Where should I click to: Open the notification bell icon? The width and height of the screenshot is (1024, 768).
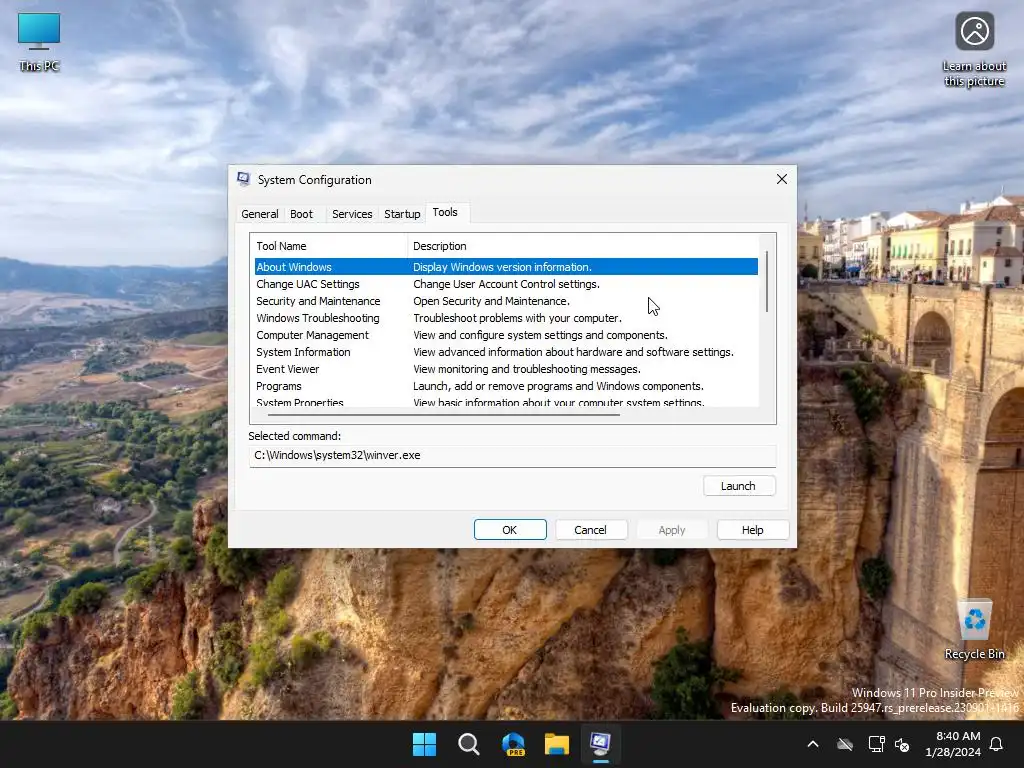click(x=997, y=744)
